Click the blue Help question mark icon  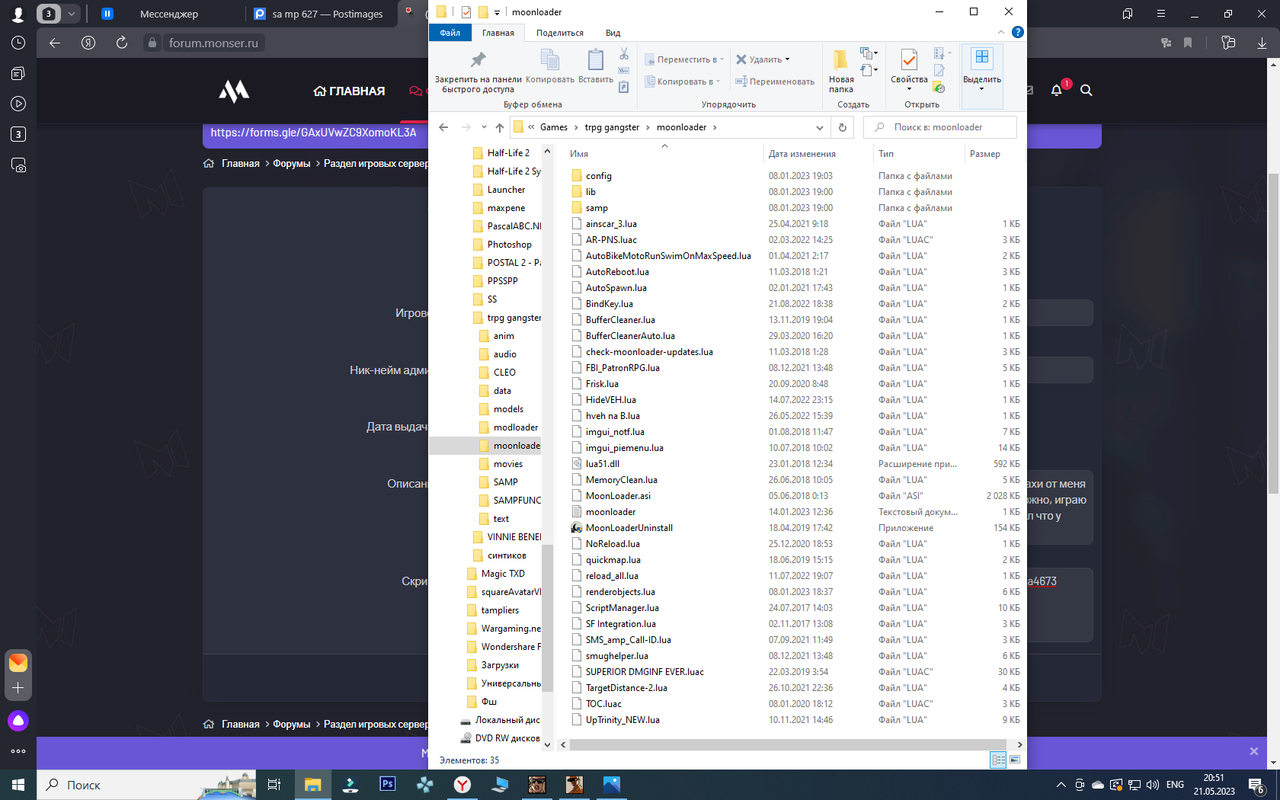[x=1016, y=32]
